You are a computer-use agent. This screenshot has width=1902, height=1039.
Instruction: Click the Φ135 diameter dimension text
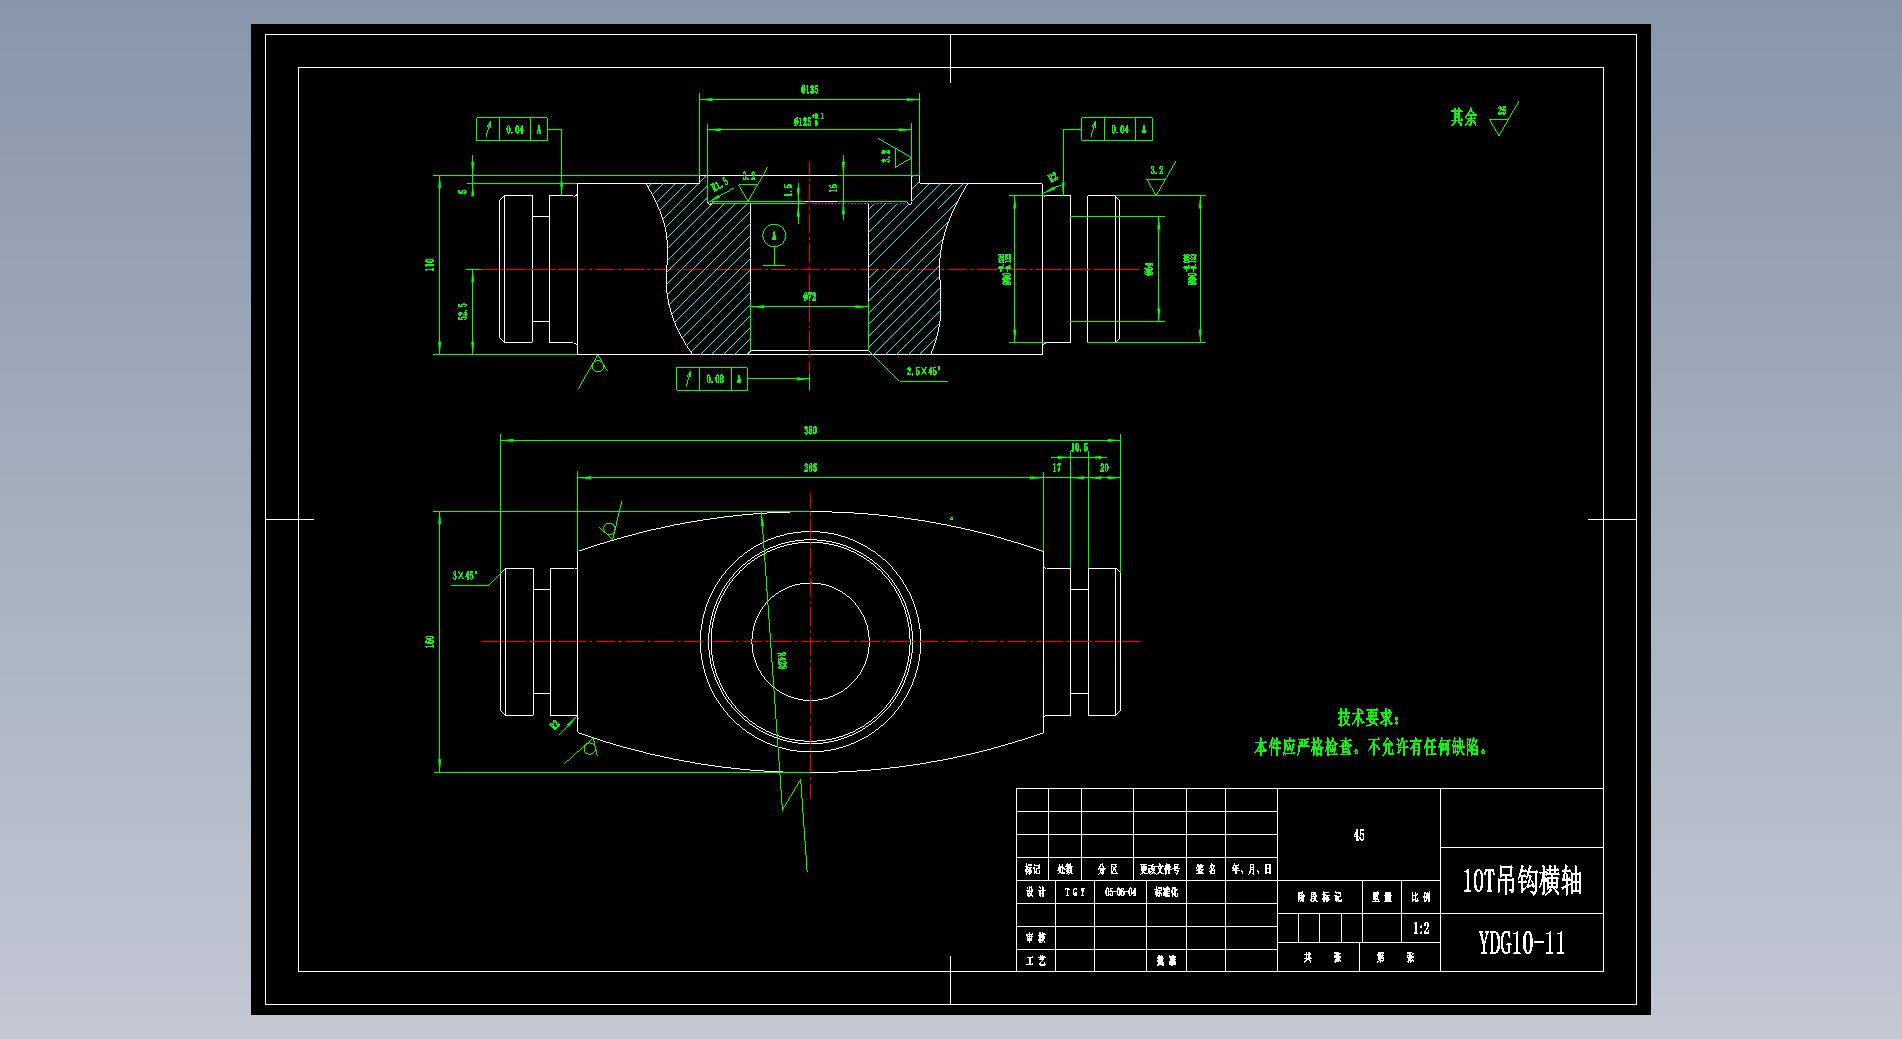[809, 90]
